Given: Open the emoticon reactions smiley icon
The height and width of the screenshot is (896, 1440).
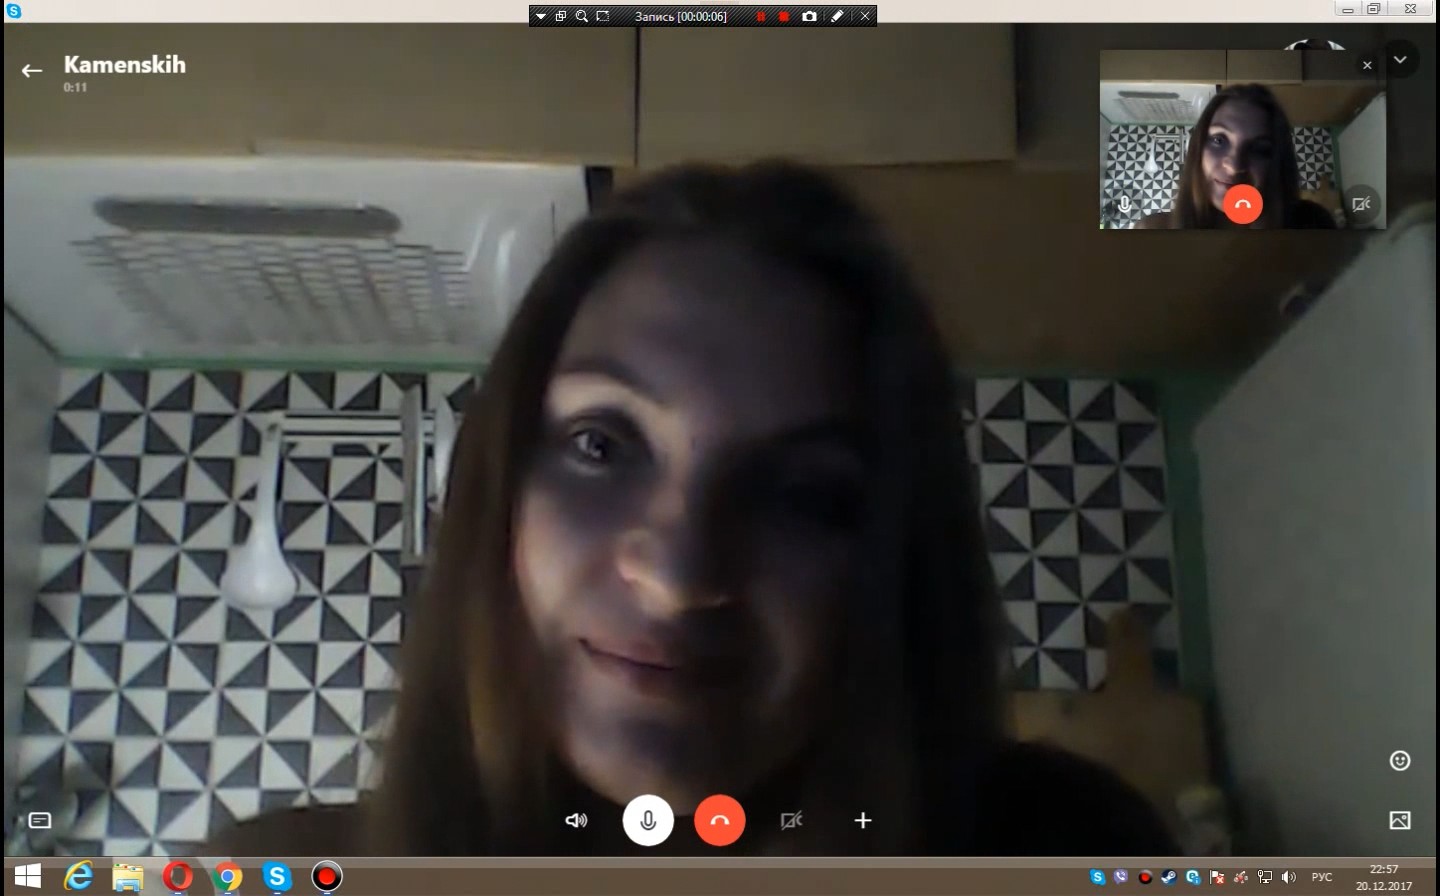Looking at the screenshot, I should click(1400, 761).
